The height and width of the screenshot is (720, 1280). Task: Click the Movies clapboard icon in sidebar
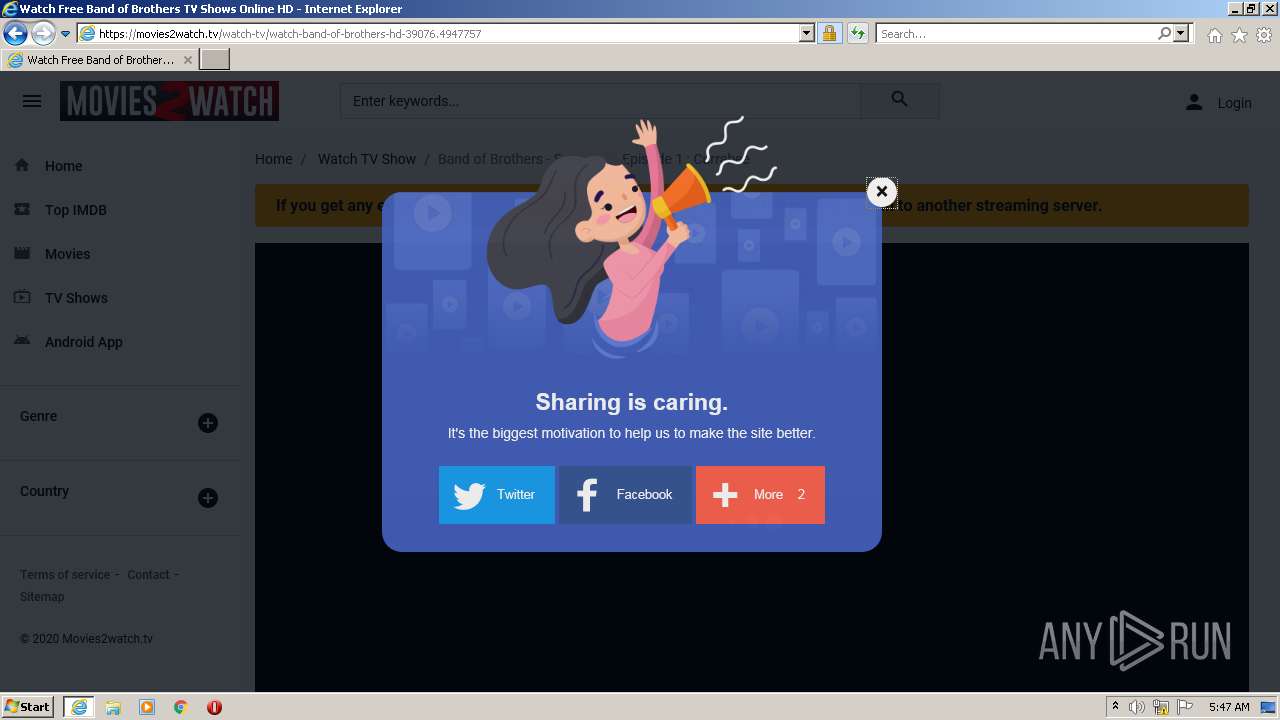22,253
